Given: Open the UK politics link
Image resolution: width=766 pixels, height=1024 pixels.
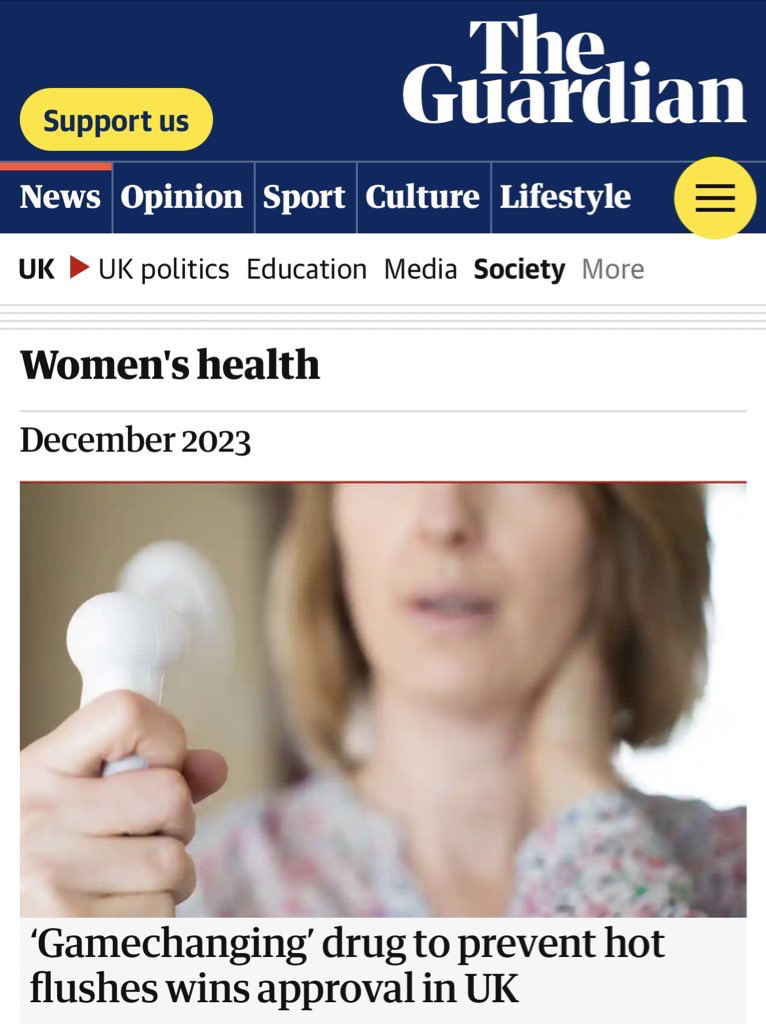Looking at the screenshot, I should (x=164, y=269).
